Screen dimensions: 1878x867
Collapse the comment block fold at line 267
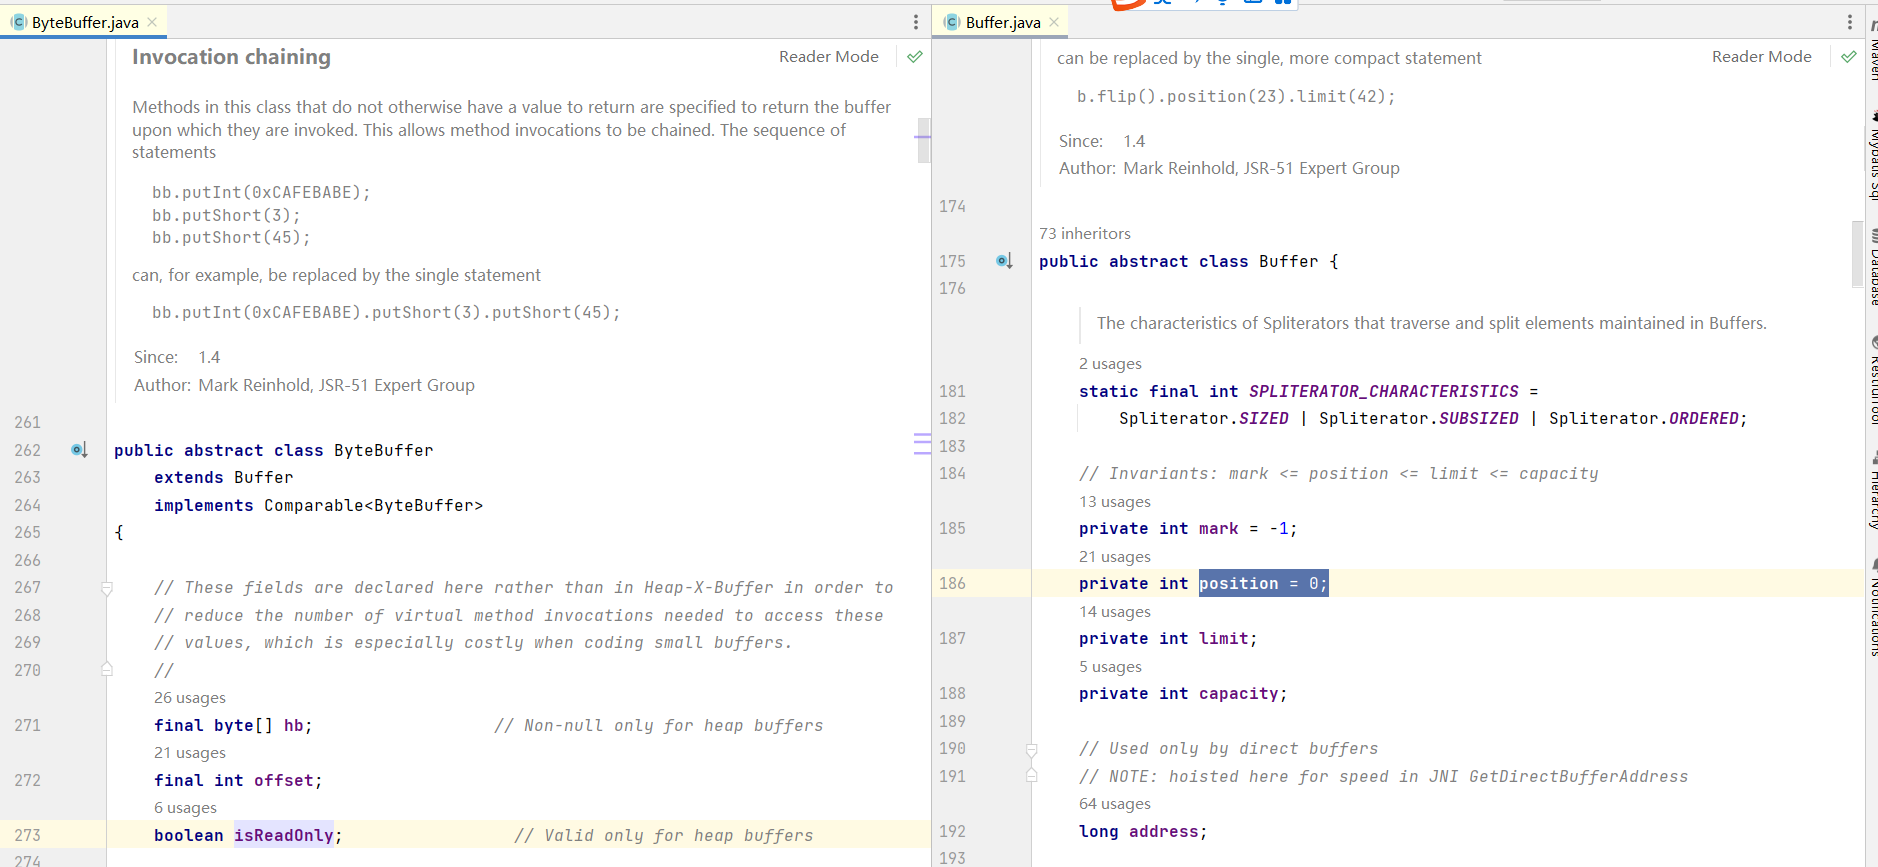(107, 588)
